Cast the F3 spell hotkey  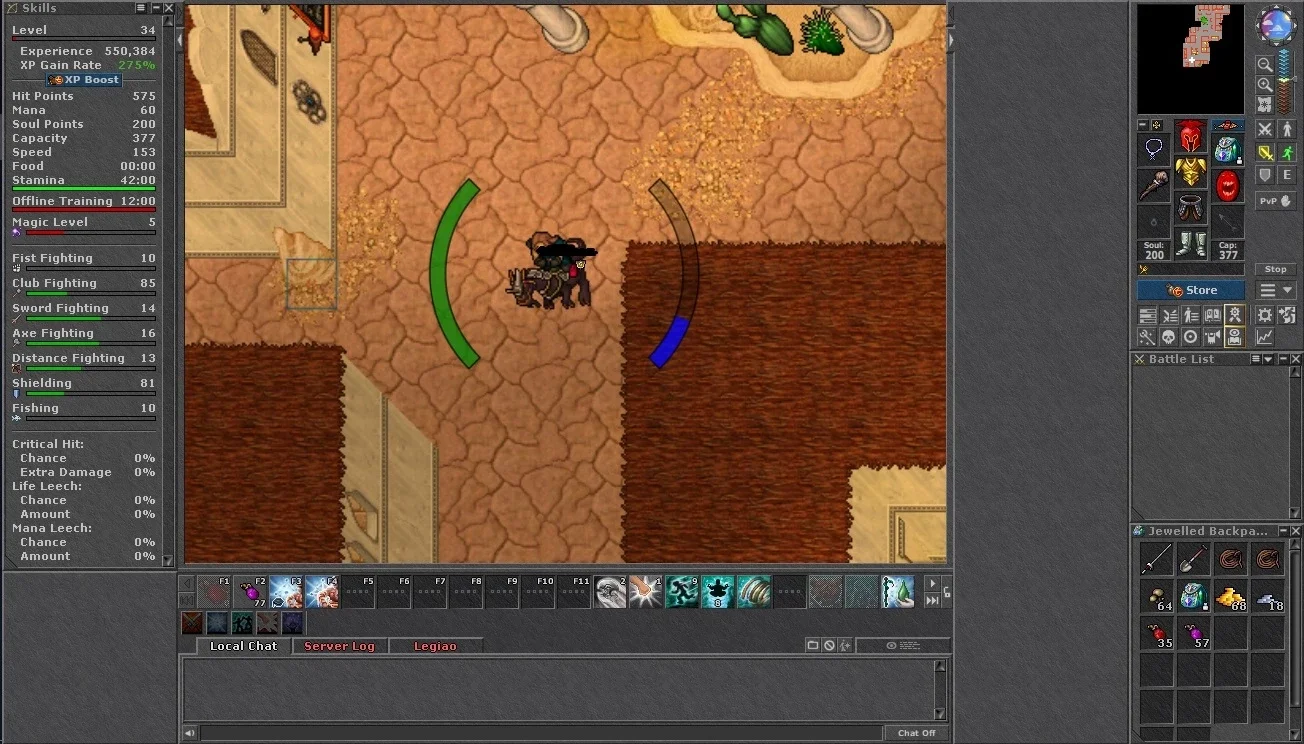[286, 592]
